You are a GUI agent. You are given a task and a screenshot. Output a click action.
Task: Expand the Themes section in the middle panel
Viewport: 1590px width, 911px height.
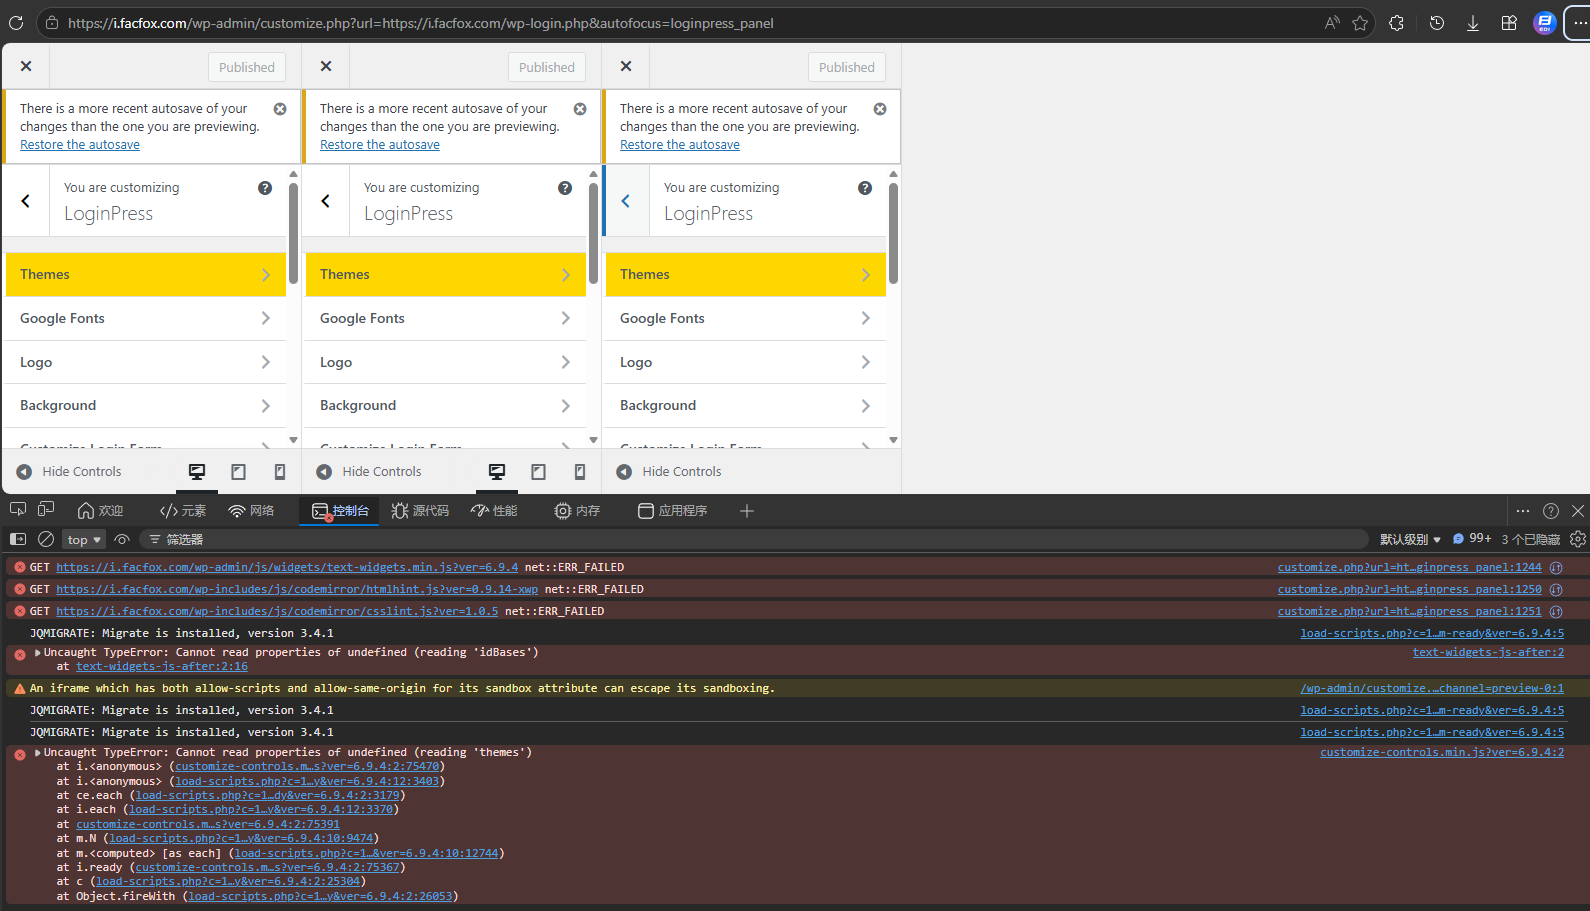(x=446, y=275)
